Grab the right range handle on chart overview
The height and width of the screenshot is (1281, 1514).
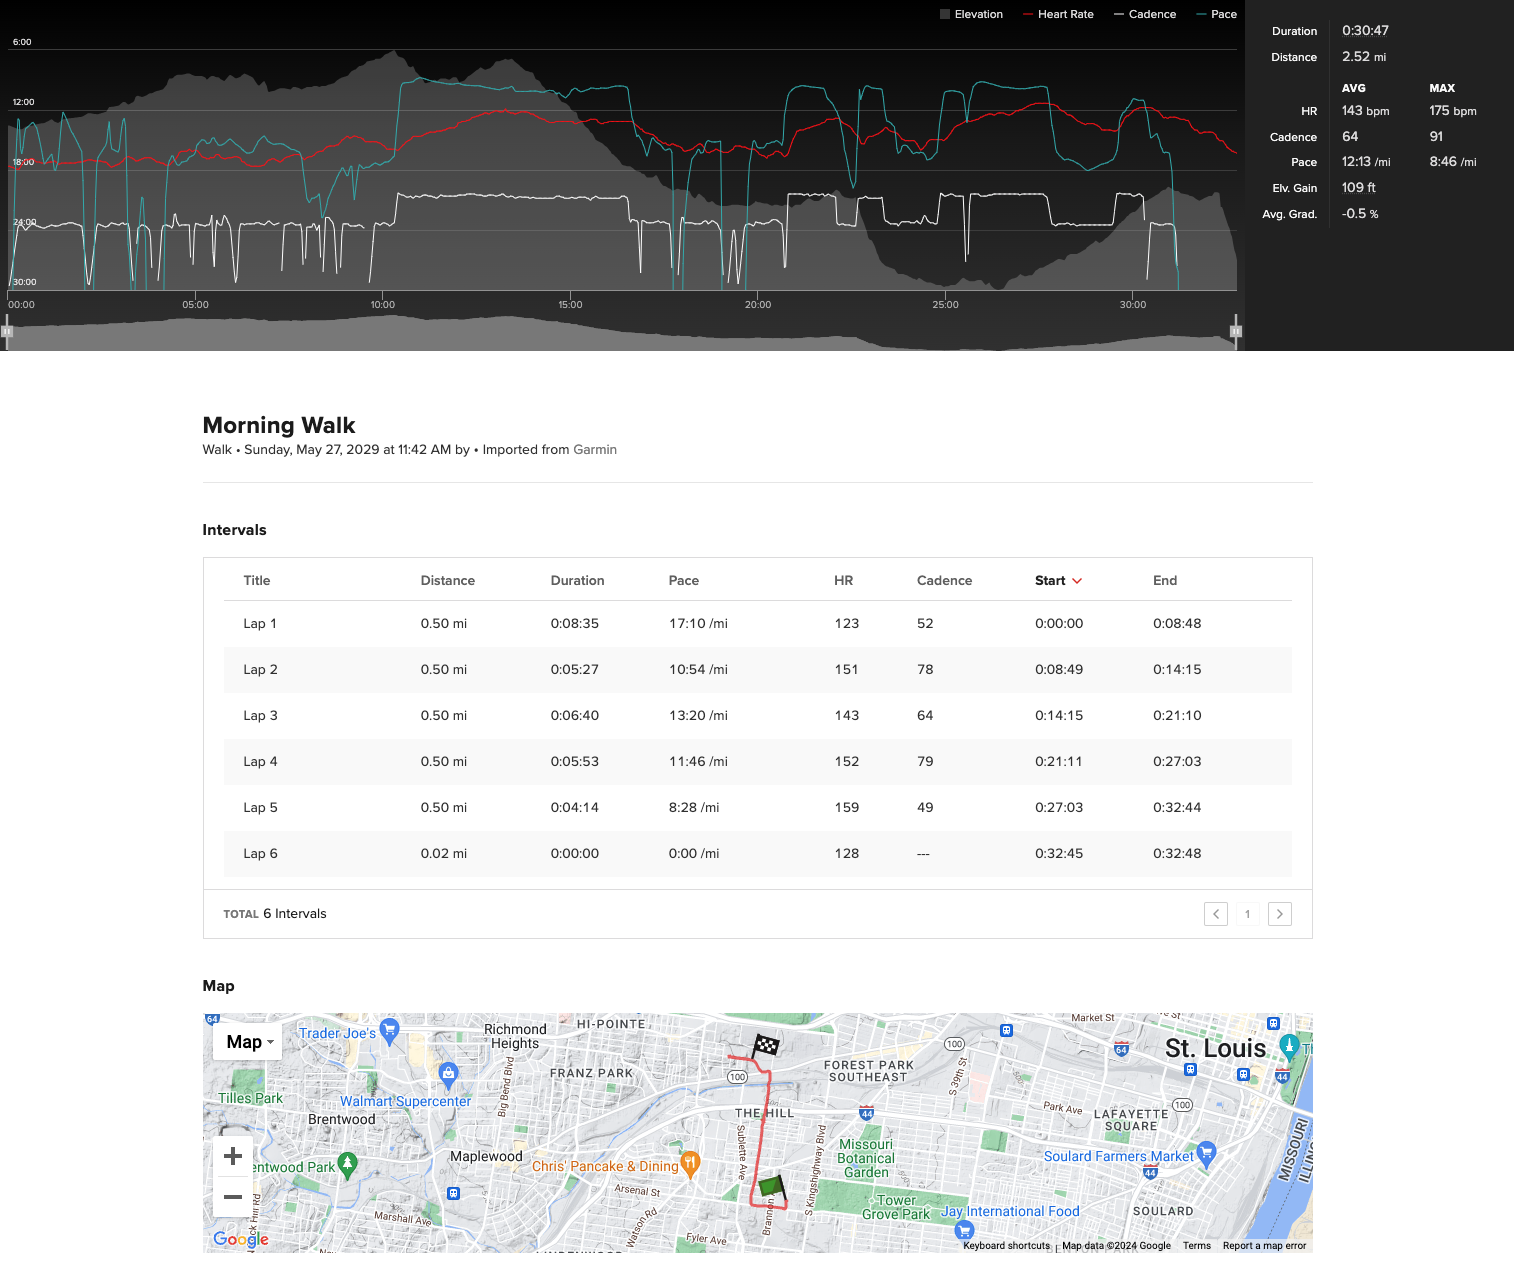(1236, 331)
